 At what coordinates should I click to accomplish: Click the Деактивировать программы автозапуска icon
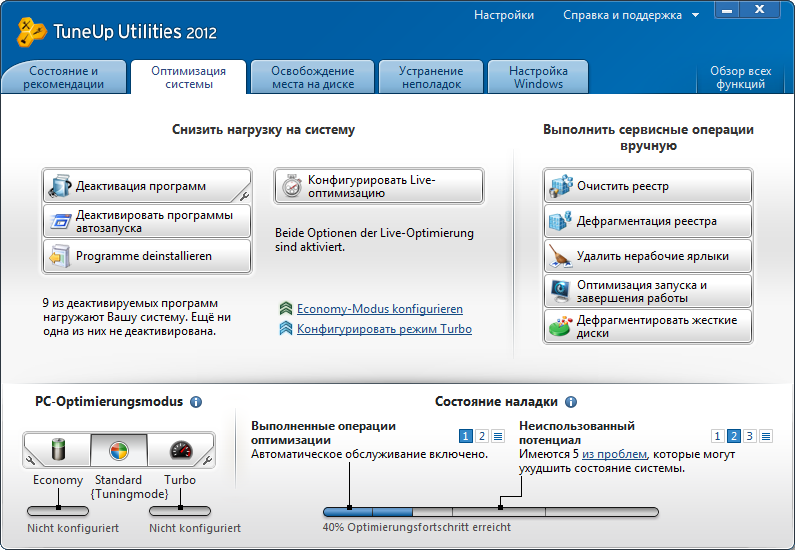[x=60, y=222]
